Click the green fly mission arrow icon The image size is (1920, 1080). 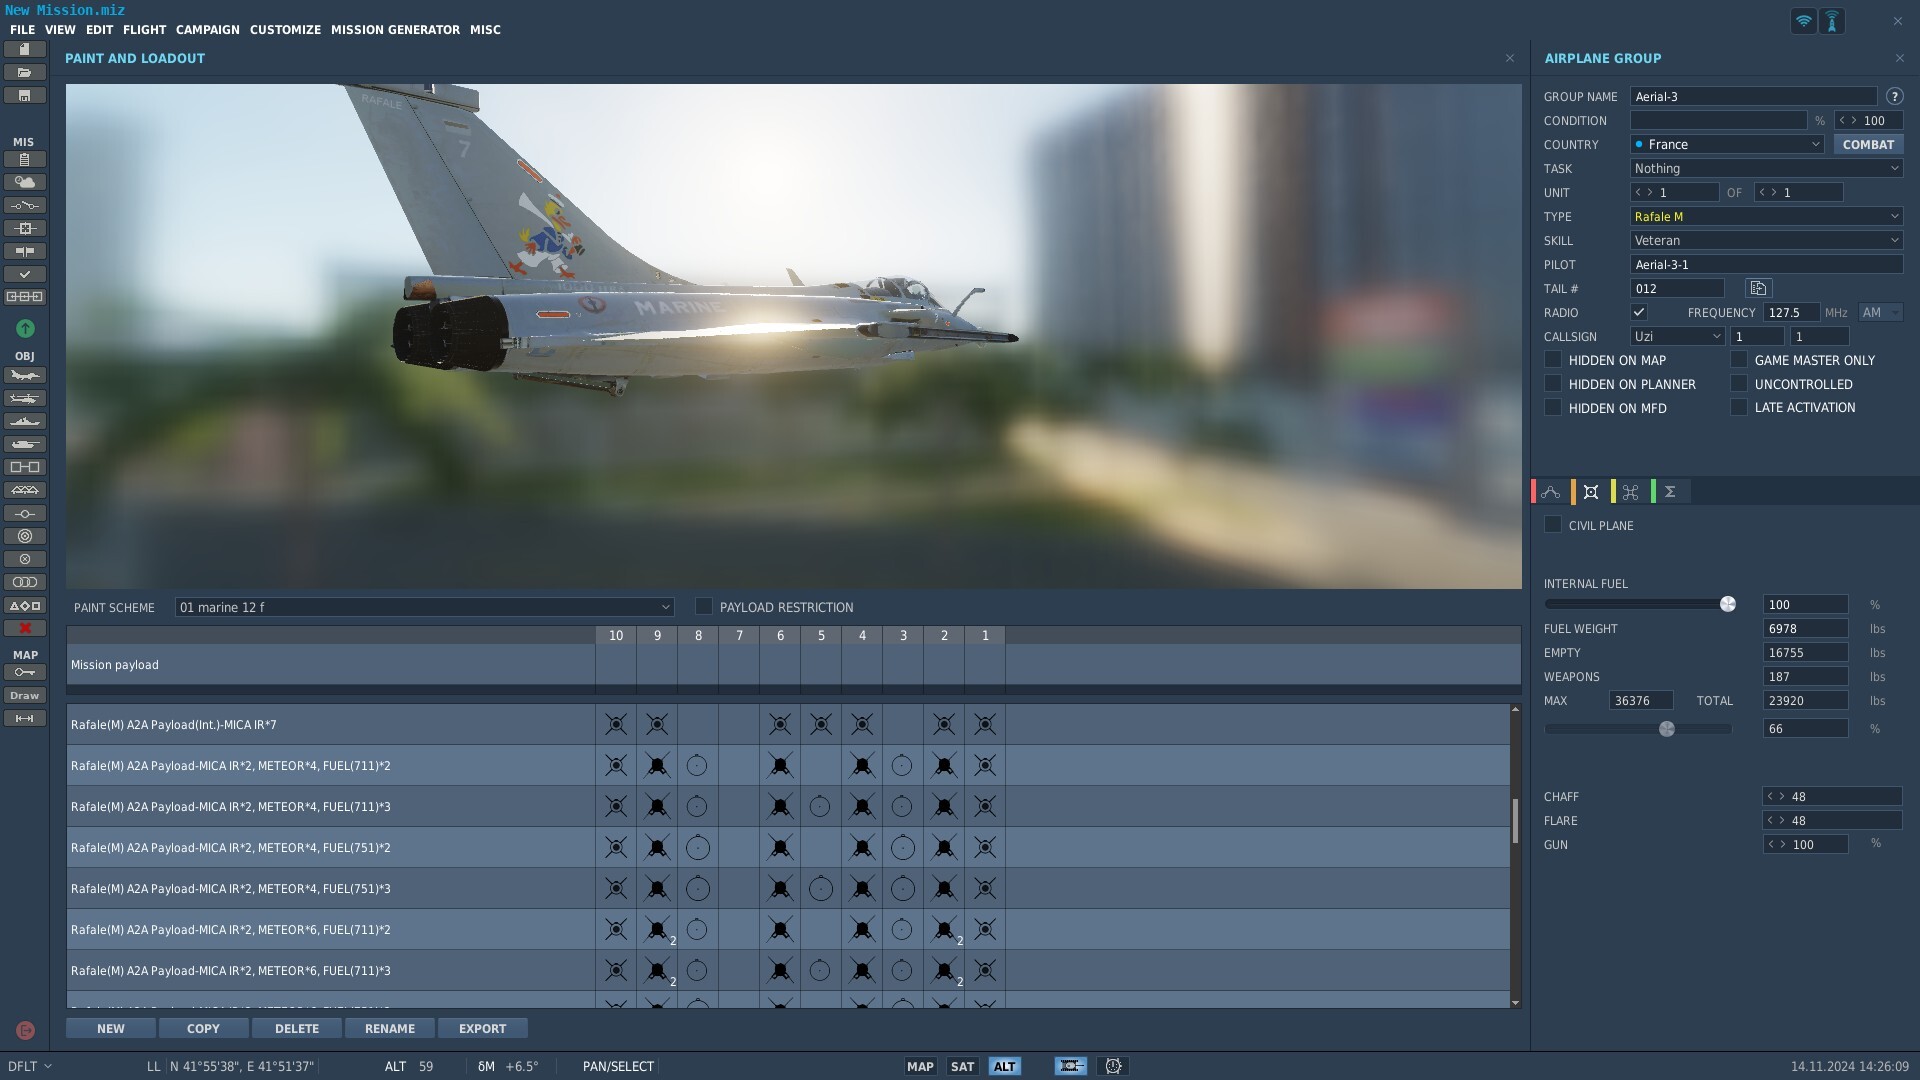click(25, 328)
